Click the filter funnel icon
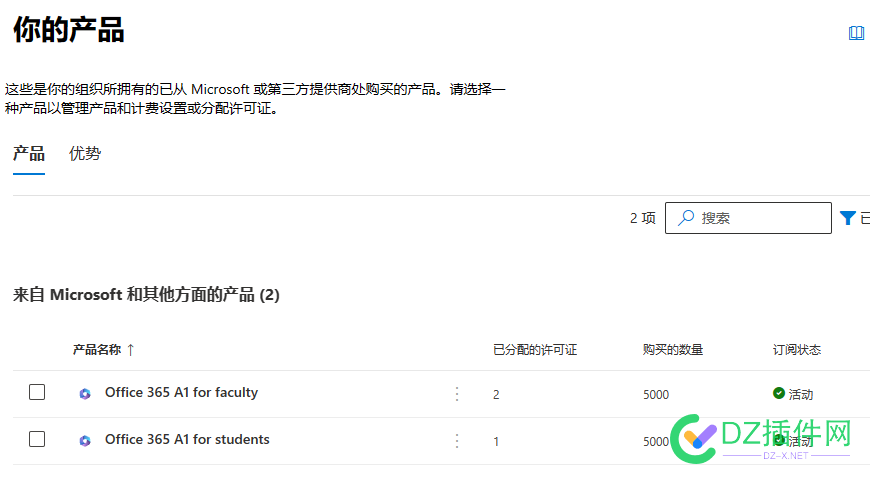Image resolution: width=870 pixels, height=479 pixels. coord(847,218)
